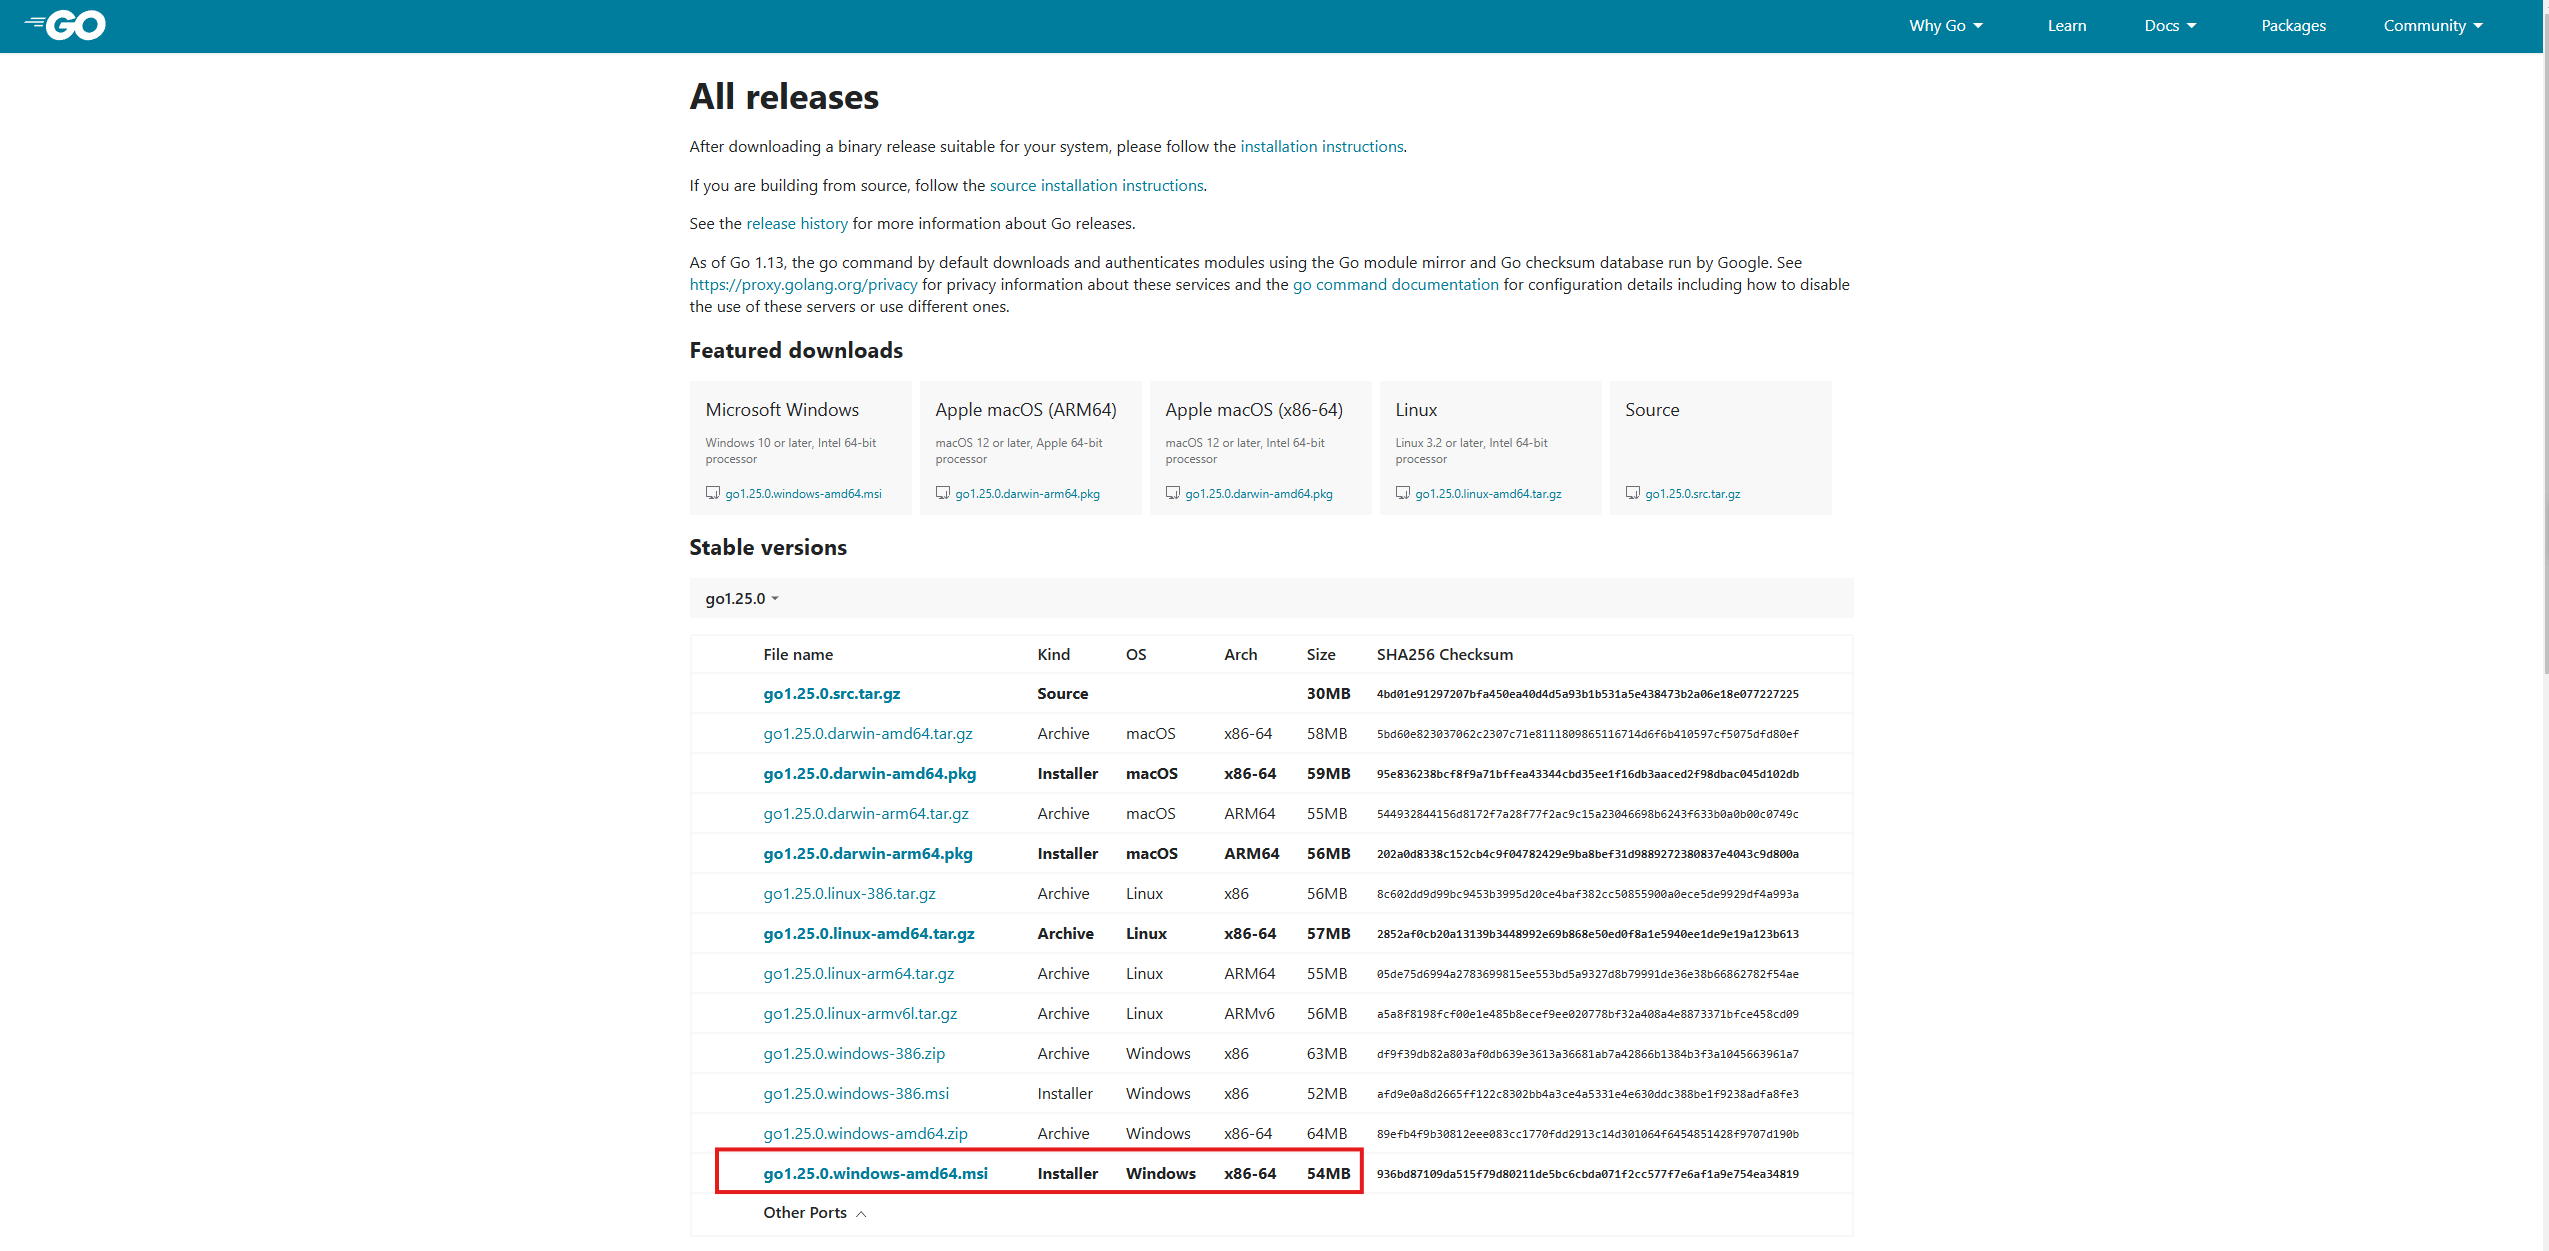The width and height of the screenshot is (2549, 1251).
Task: Click go1.25.0.windows-386.zip in the table
Action: coord(854,1054)
